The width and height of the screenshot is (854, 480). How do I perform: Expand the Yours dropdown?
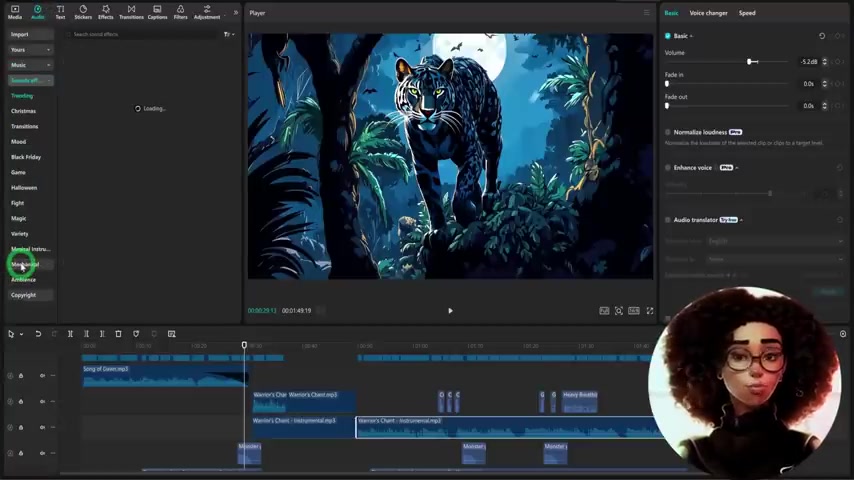coord(30,50)
